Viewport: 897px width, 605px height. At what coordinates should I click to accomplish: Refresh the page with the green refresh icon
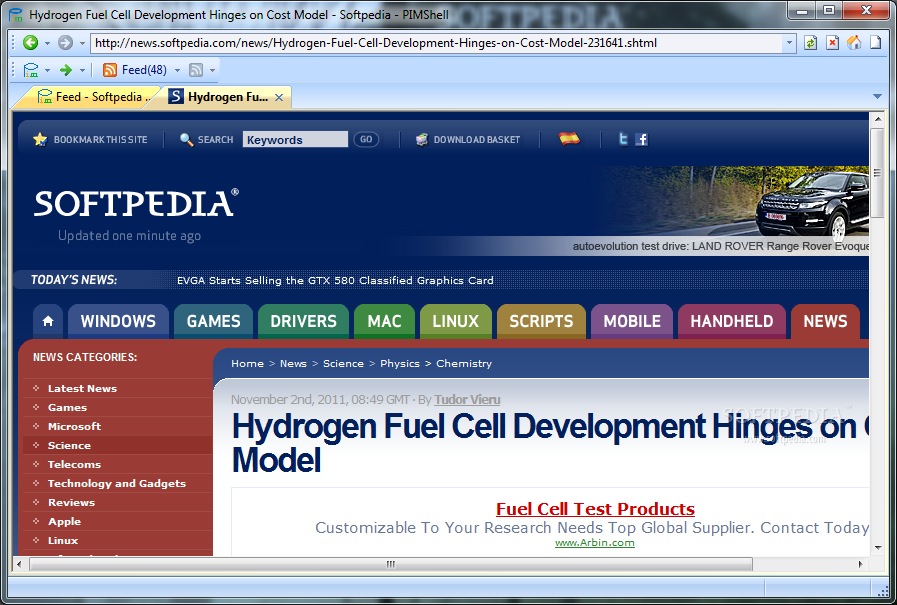point(810,43)
